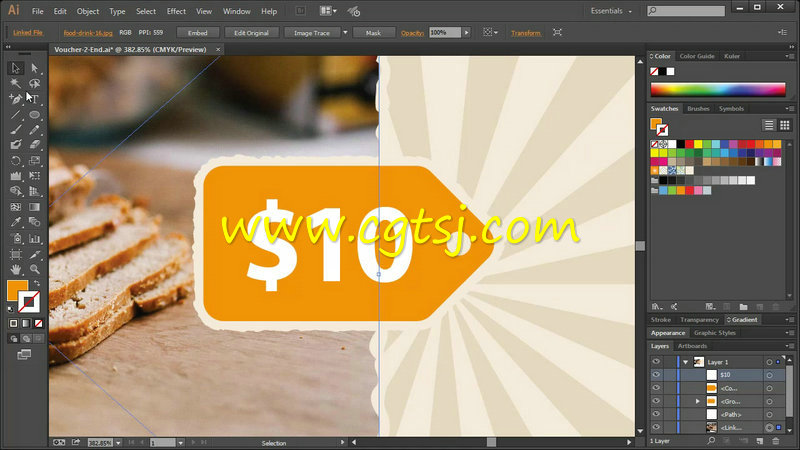Toggle visibility of <Gro...> group item
This screenshot has height=450, width=800.
(x=656, y=401)
